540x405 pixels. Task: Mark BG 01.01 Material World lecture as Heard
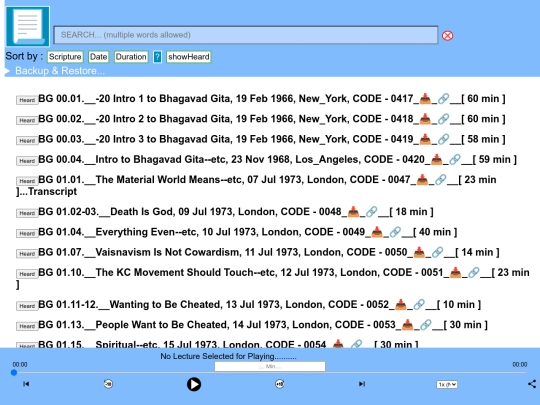point(27,181)
